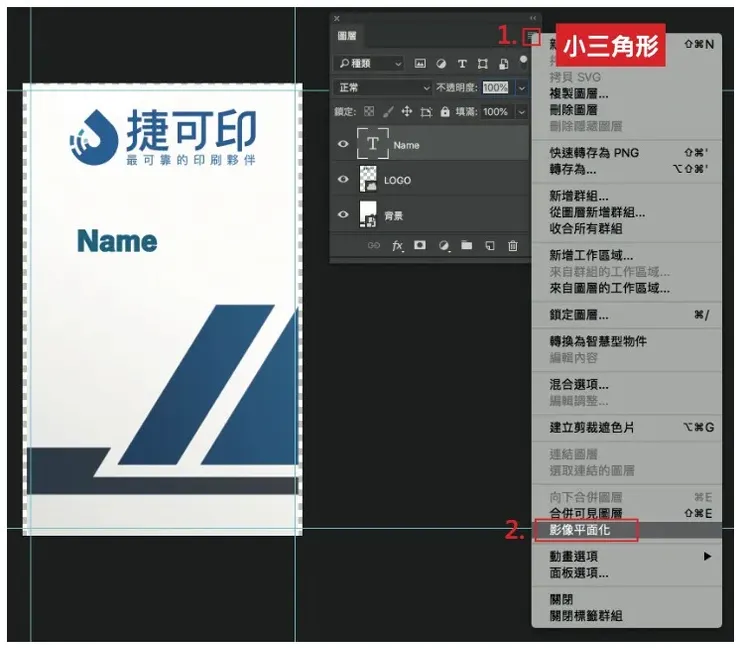740x648 pixels.
Task: Choose 轉換為智慧型物件 menu item
Action: pos(627,341)
